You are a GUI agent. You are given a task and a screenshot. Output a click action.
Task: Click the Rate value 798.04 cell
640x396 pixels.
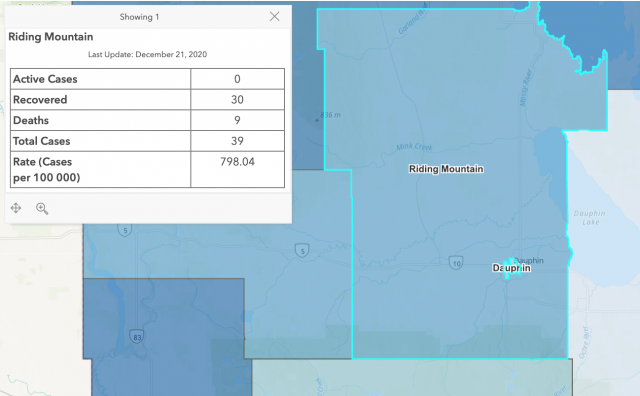pos(238,169)
